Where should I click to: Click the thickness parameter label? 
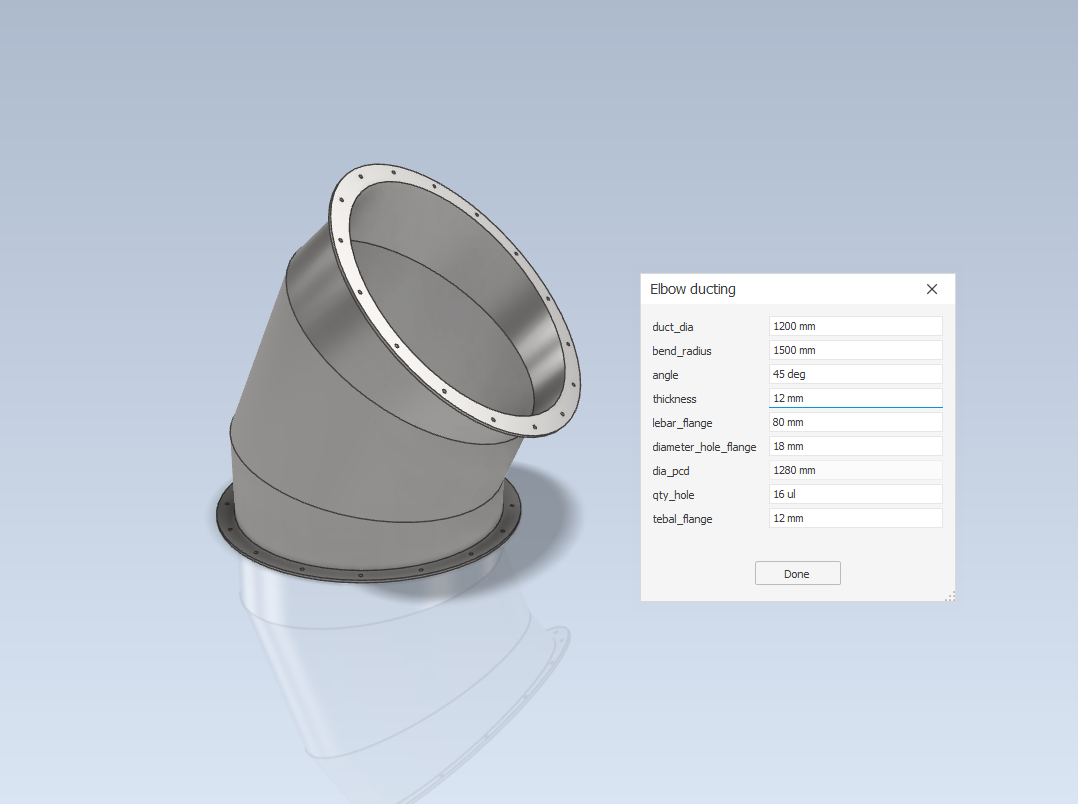tap(674, 400)
